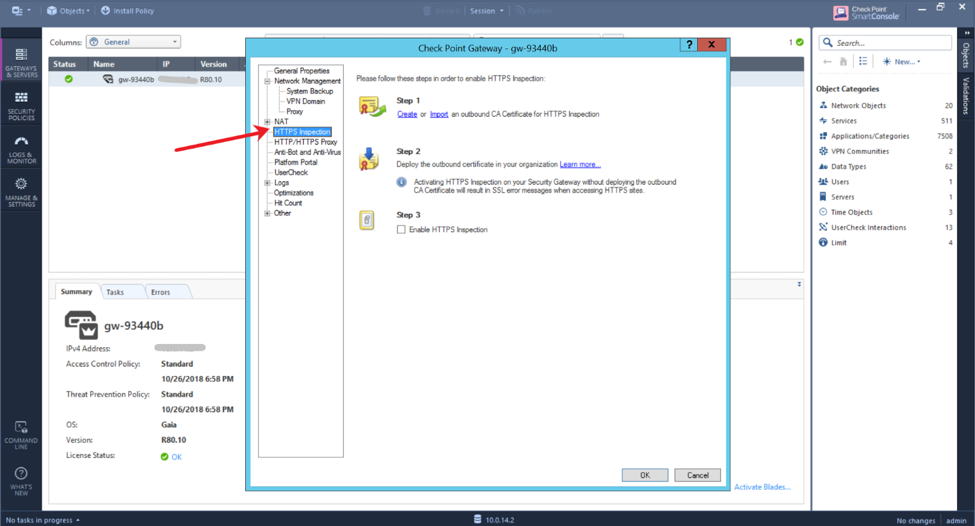Select Optimizations tree item
This screenshot has width=975, height=526.
point(293,193)
